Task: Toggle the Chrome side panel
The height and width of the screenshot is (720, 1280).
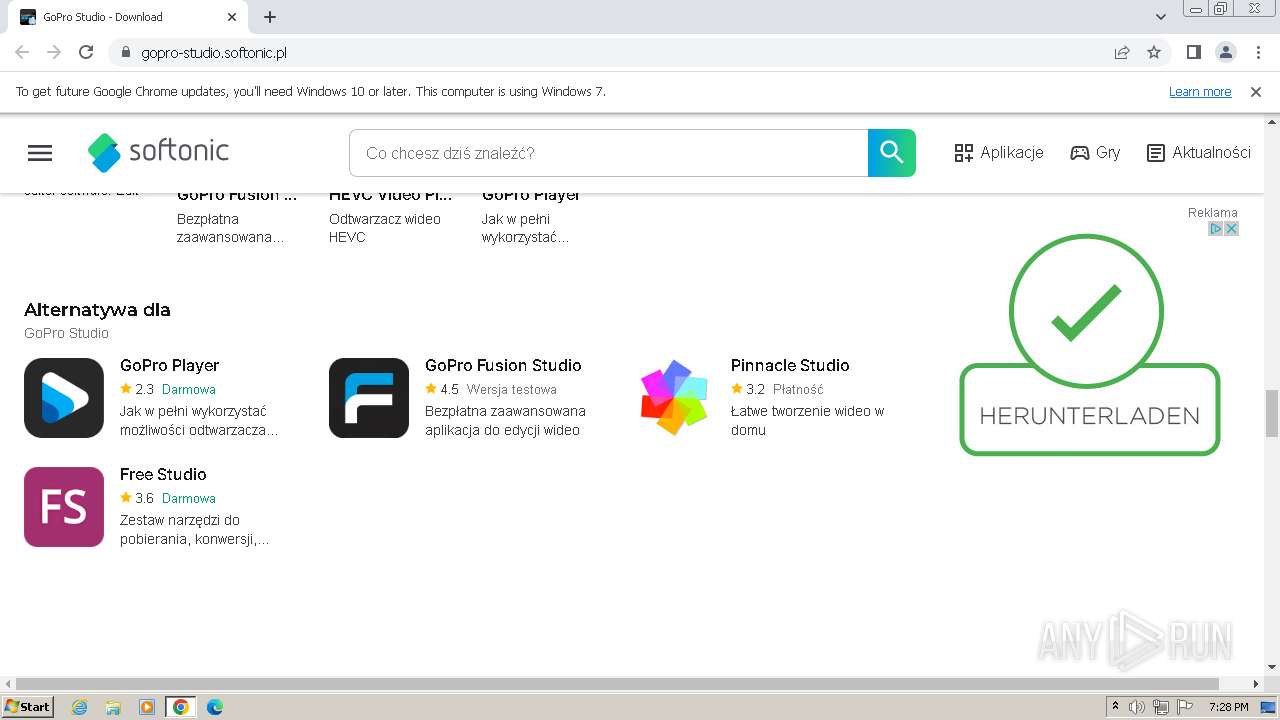Action: tap(1194, 53)
